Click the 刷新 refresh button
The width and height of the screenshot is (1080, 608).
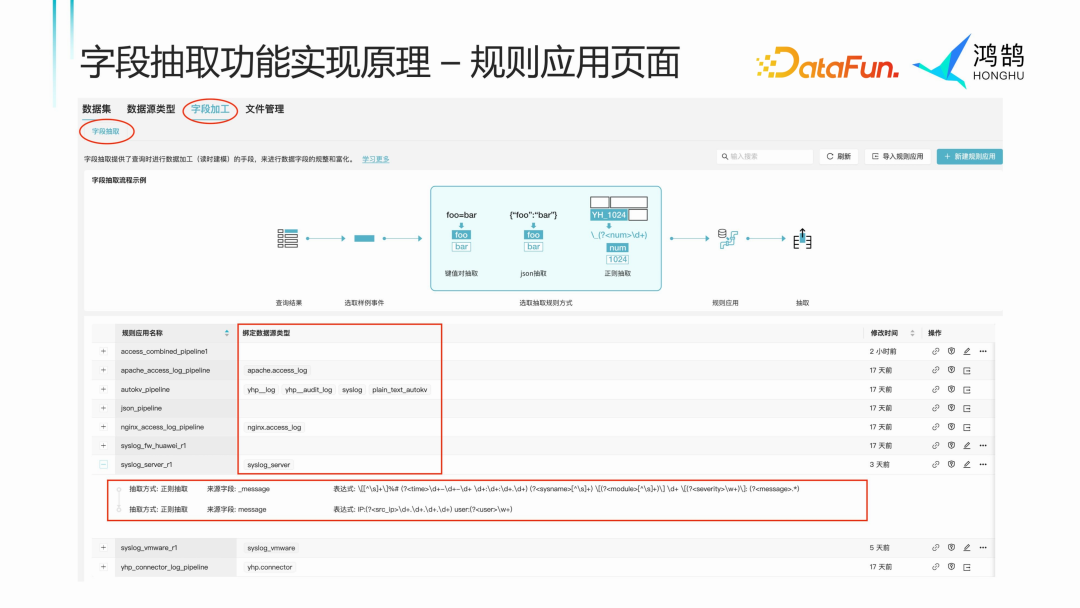coord(838,156)
